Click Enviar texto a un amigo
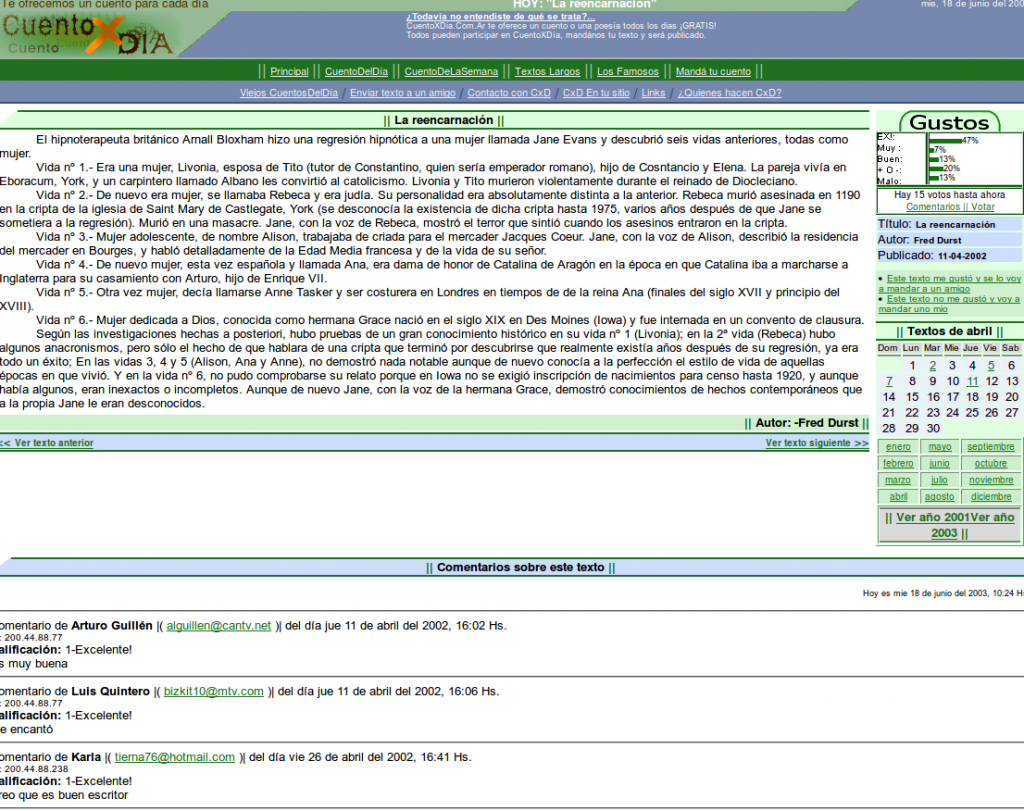1024x811 pixels. click(x=403, y=93)
